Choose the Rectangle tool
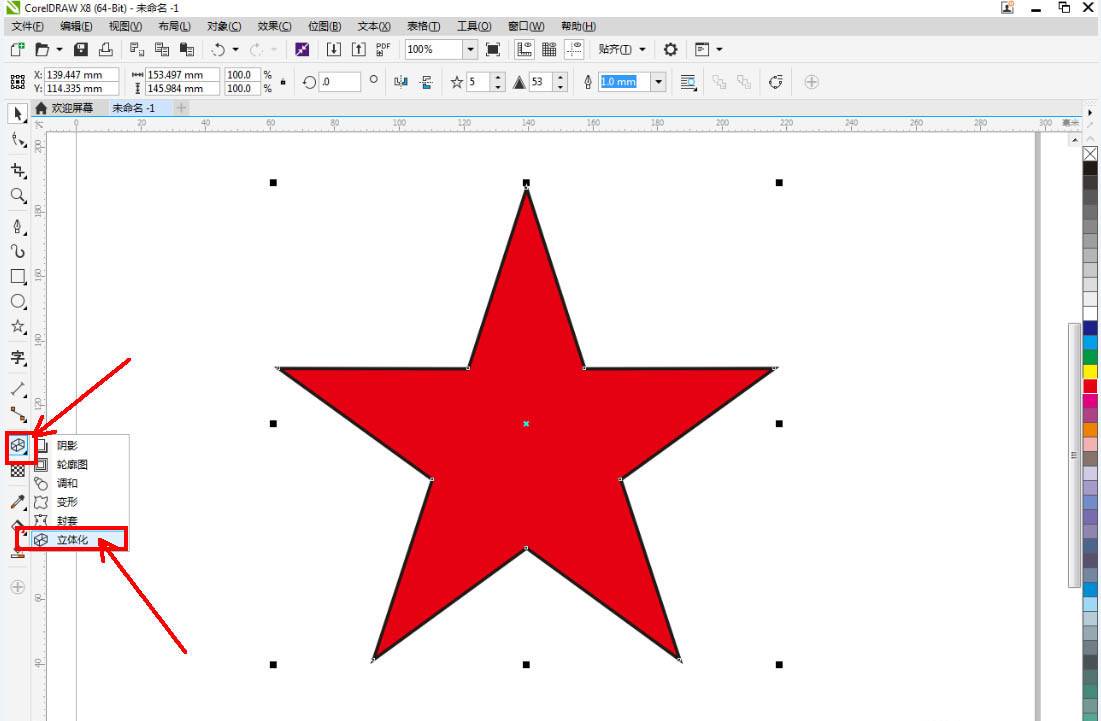This screenshot has width=1101, height=721. [17, 277]
